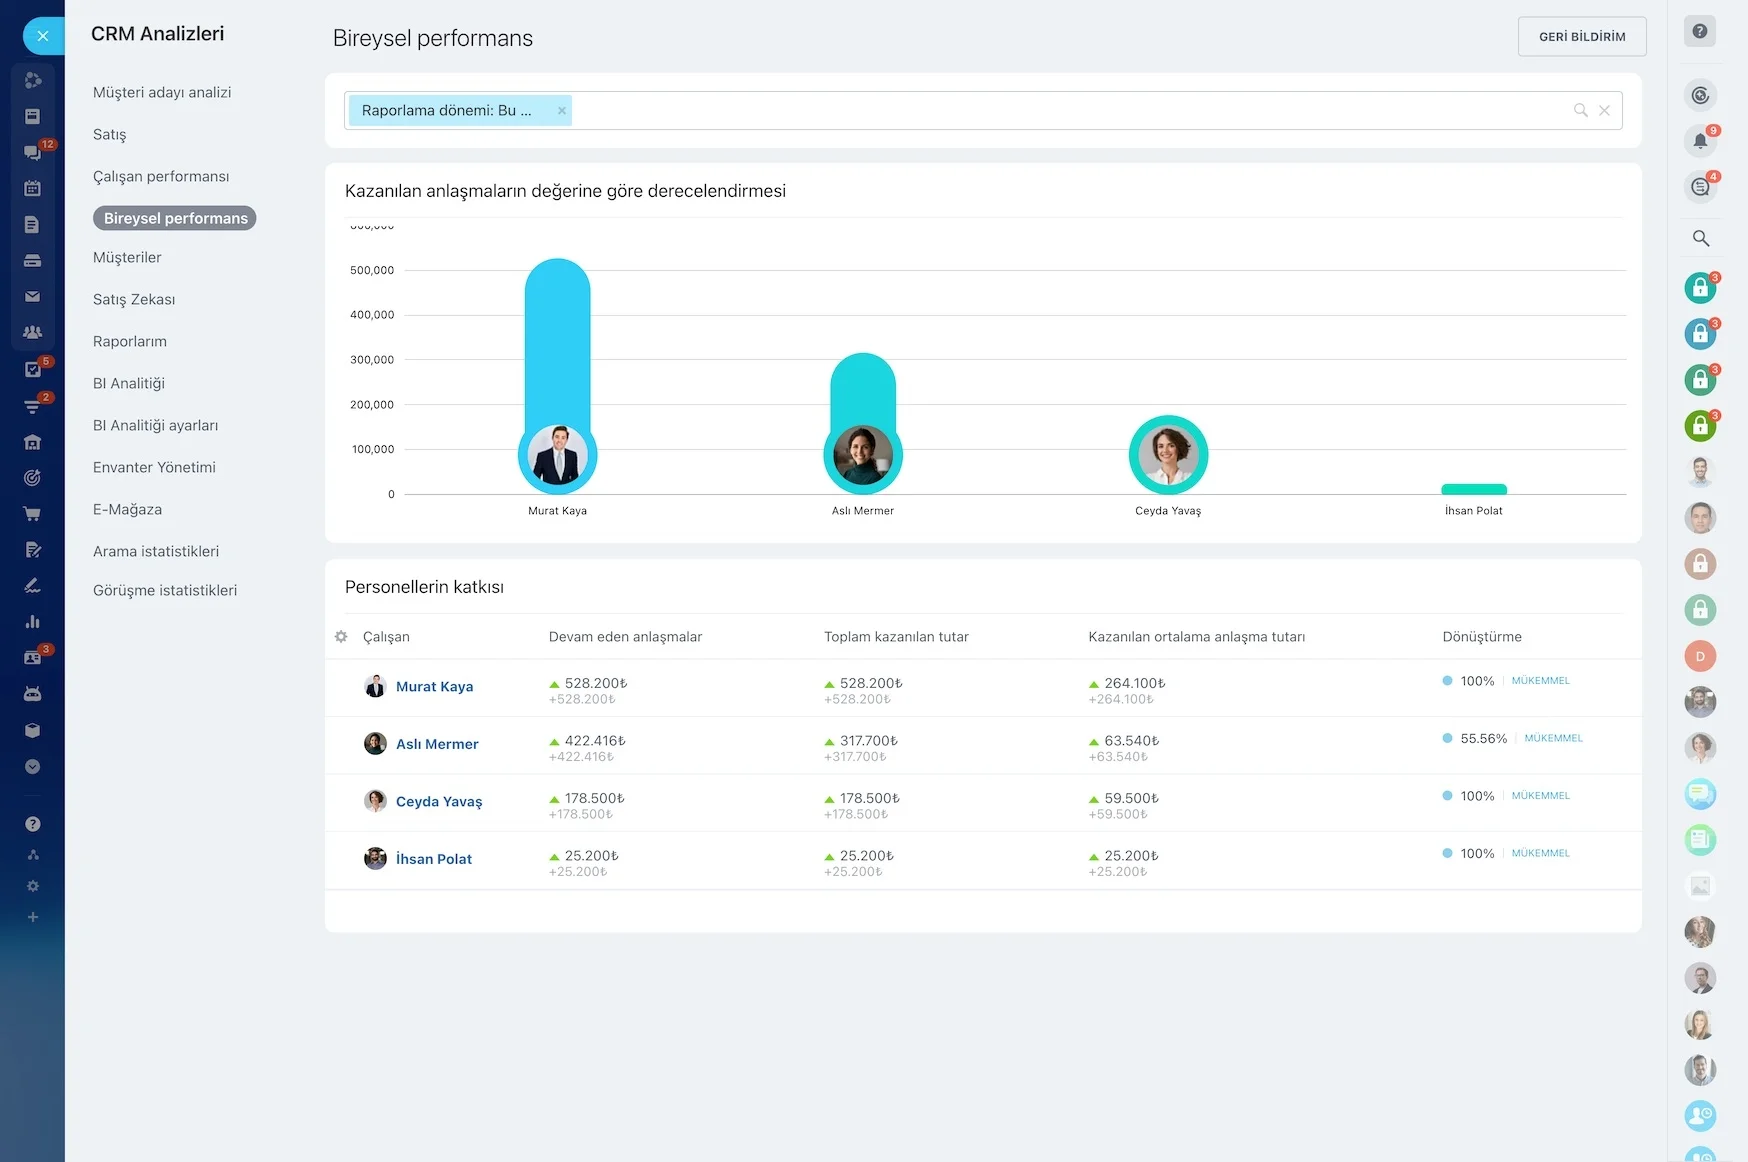Viewport: 1748px width, 1162px height.
Task: Open the search magnifier in right panel
Action: [1700, 238]
